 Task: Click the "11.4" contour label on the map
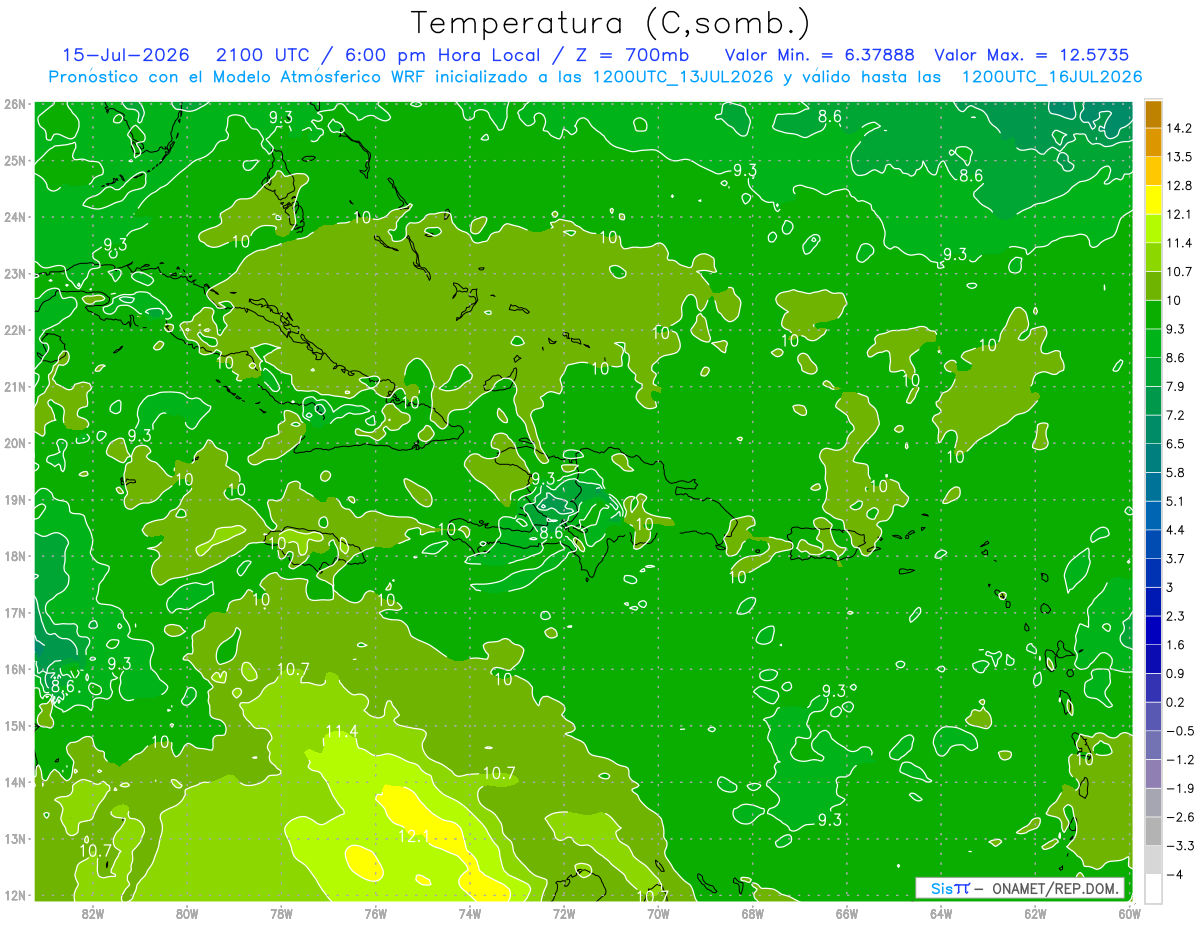tap(341, 732)
